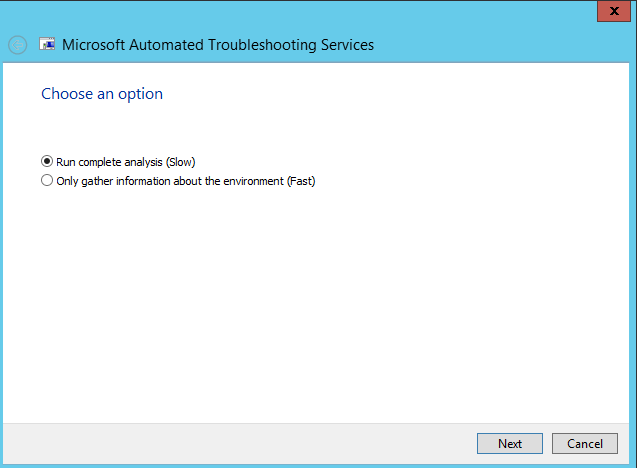Click the word 'Next' in the footer
This screenshot has height=468, width=637.
click(510, 444)
